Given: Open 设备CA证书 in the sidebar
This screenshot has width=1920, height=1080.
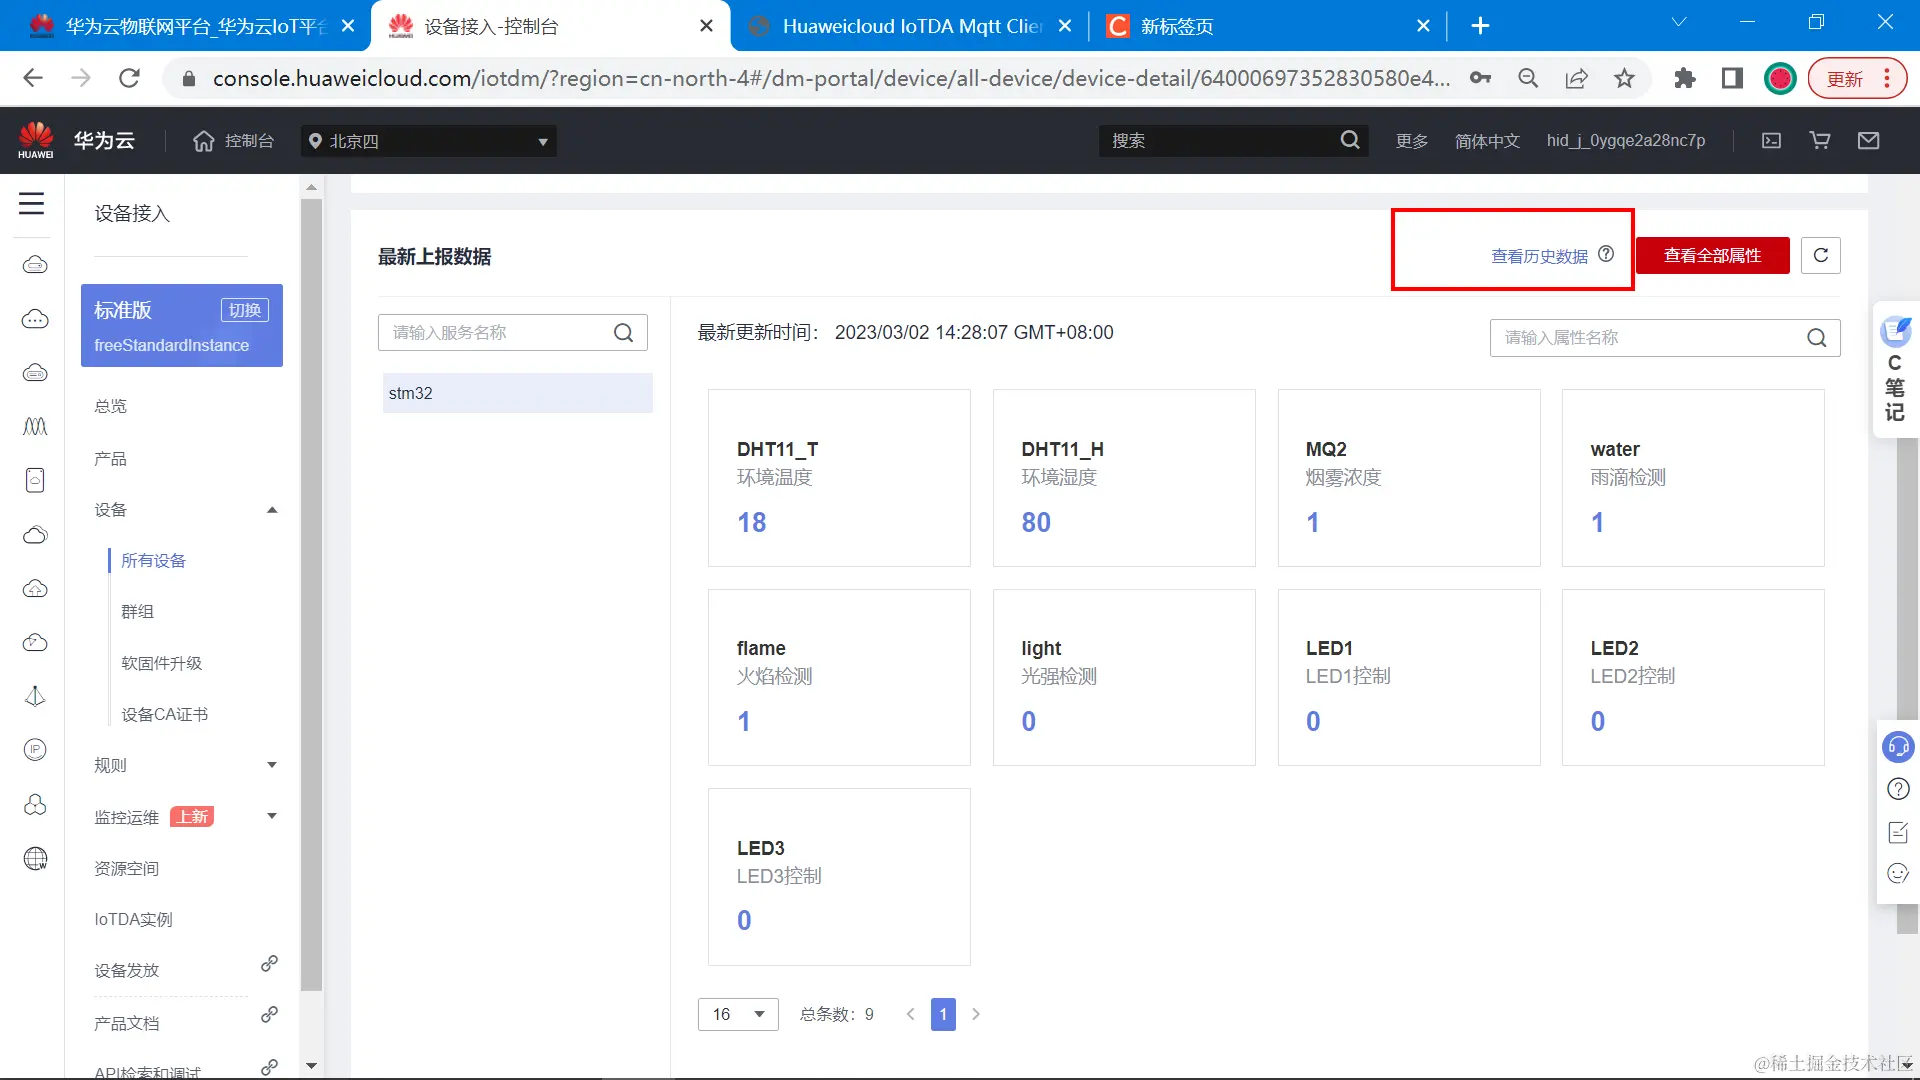Looking at the screenshot, I should (x=165, y=715).
